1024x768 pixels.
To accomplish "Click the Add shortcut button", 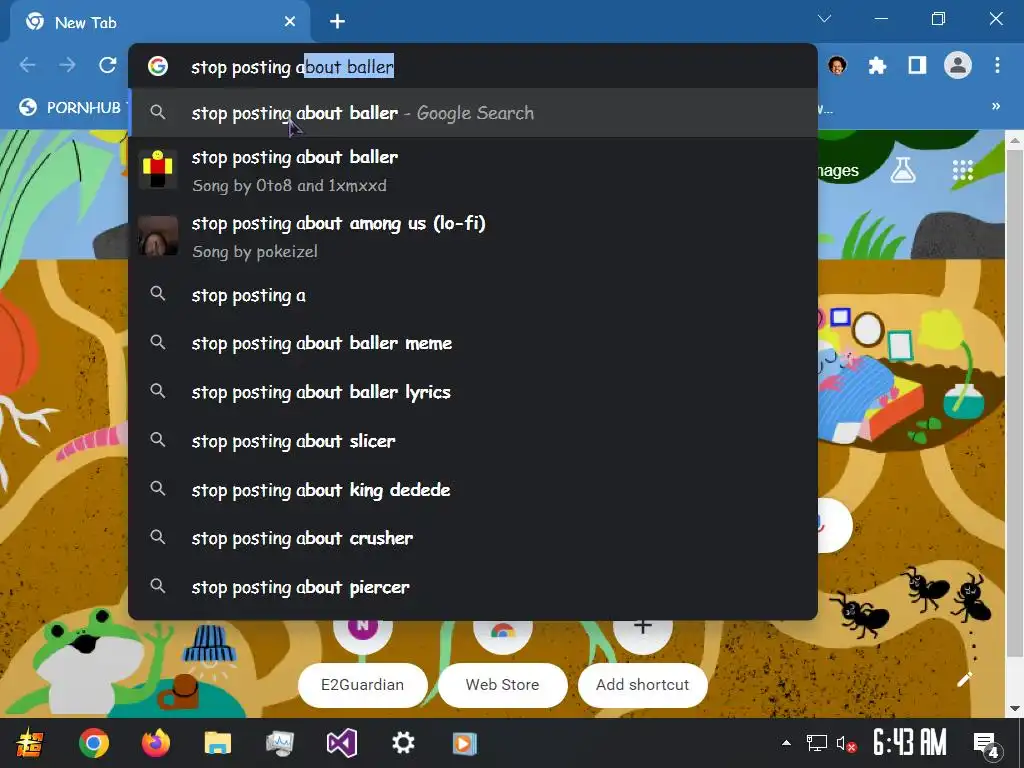I will (643, 685).
